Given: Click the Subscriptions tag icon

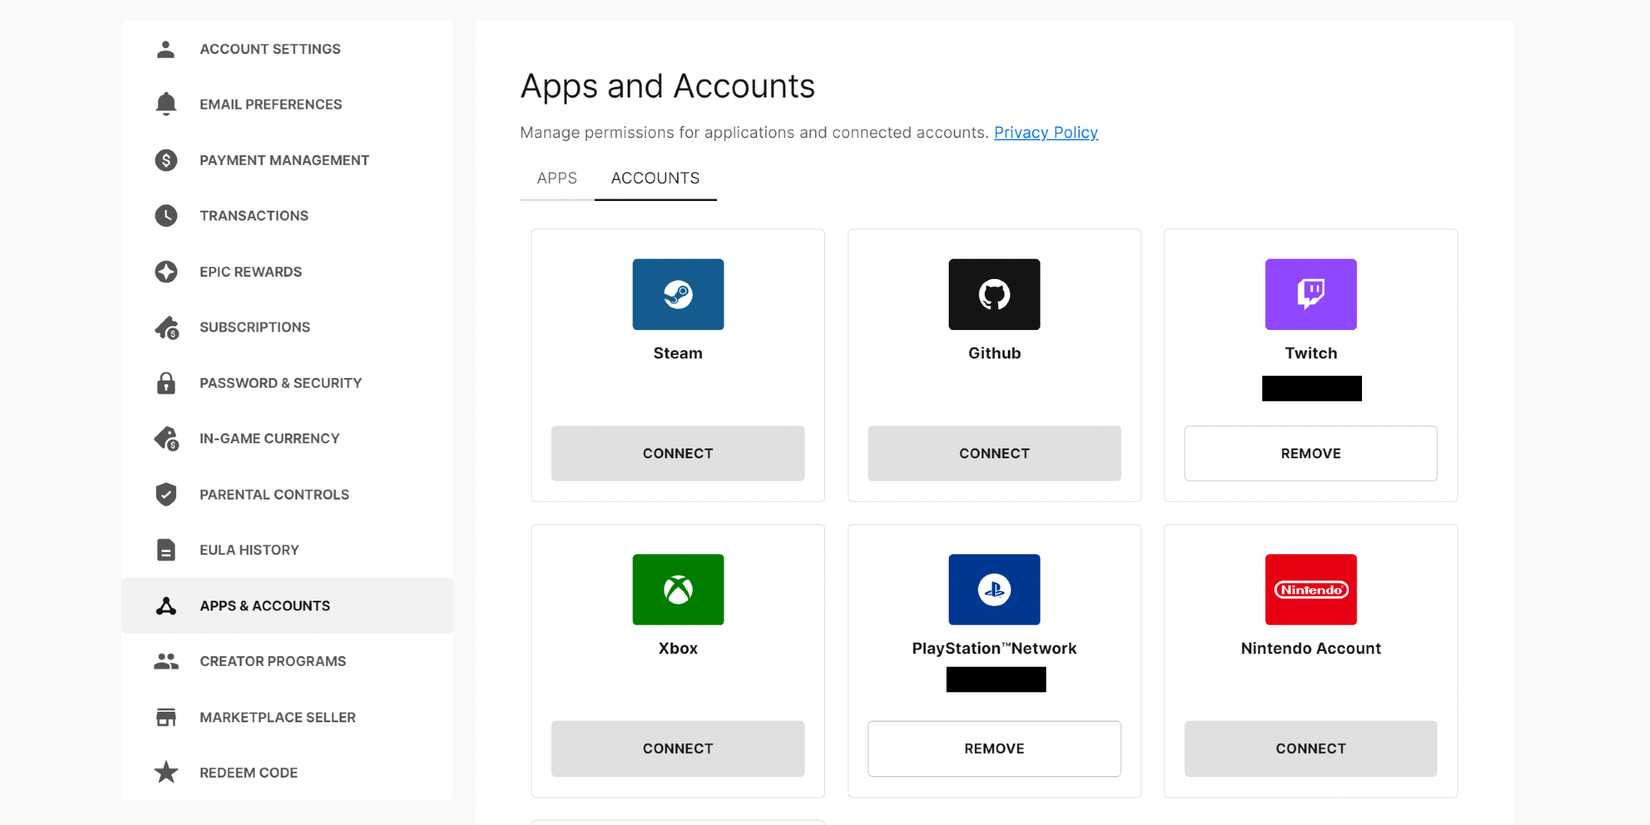Looking at the screenshot, I should (166, 327).
